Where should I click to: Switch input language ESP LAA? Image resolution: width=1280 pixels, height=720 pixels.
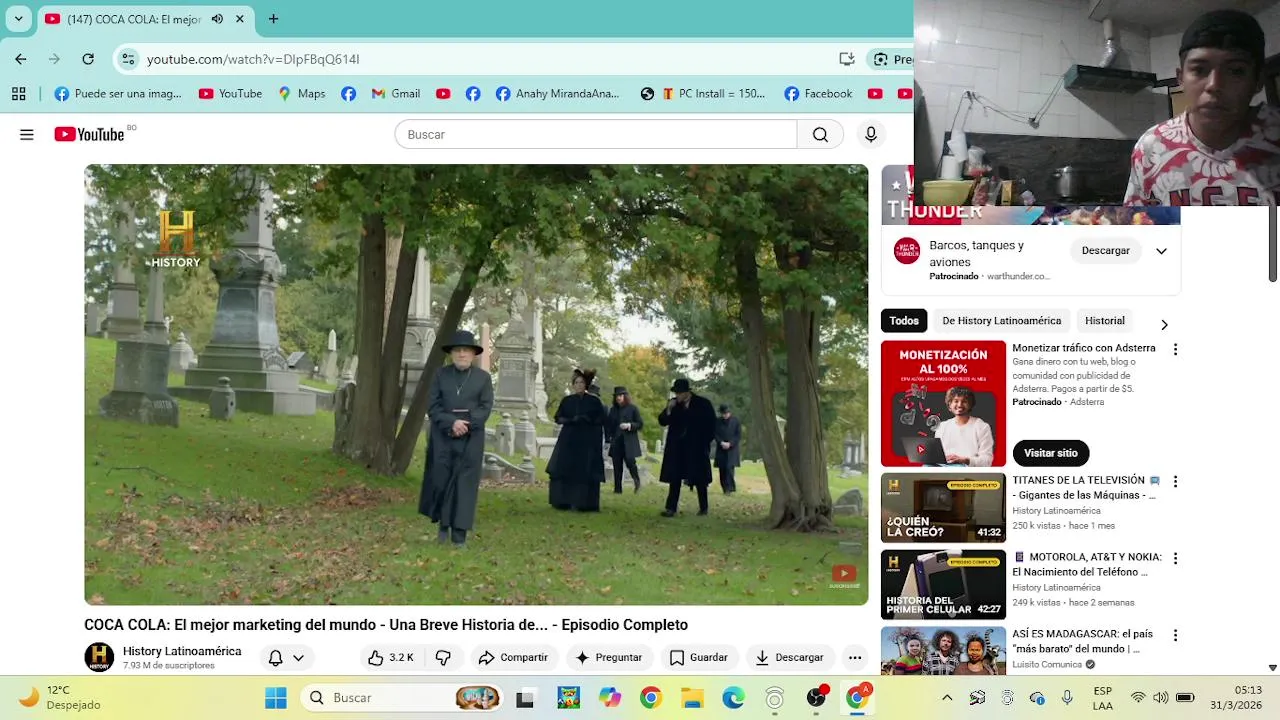click(1102, 697)
